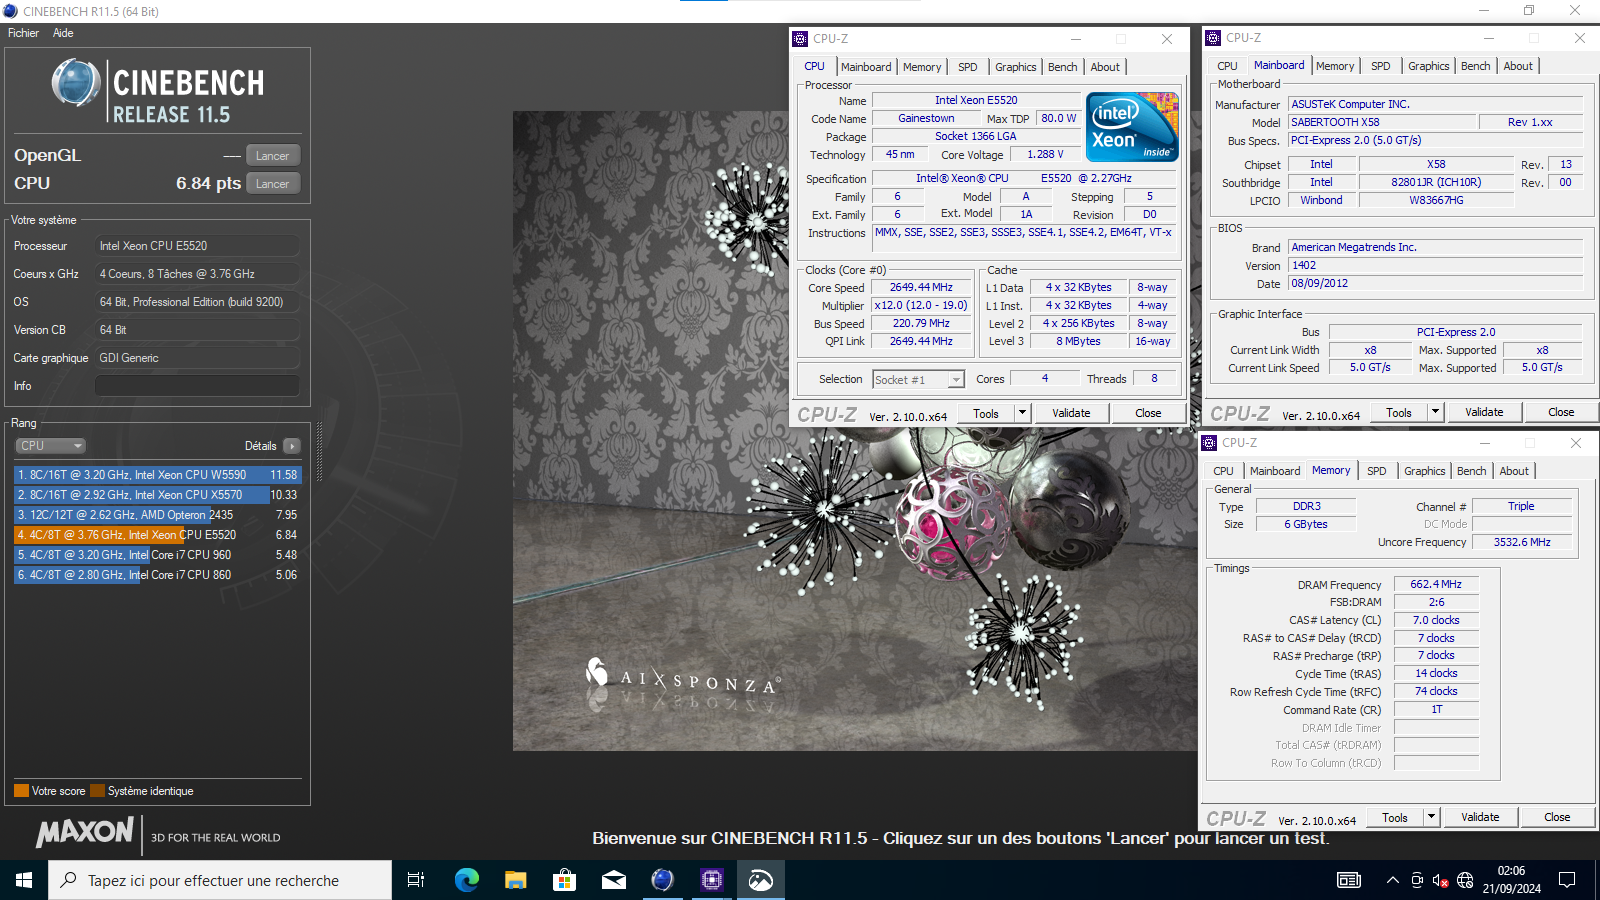Viewport: 1600px width, 900px height.
Task: Select the Core i7 860 ranking row
Action: tap(157, 575)
